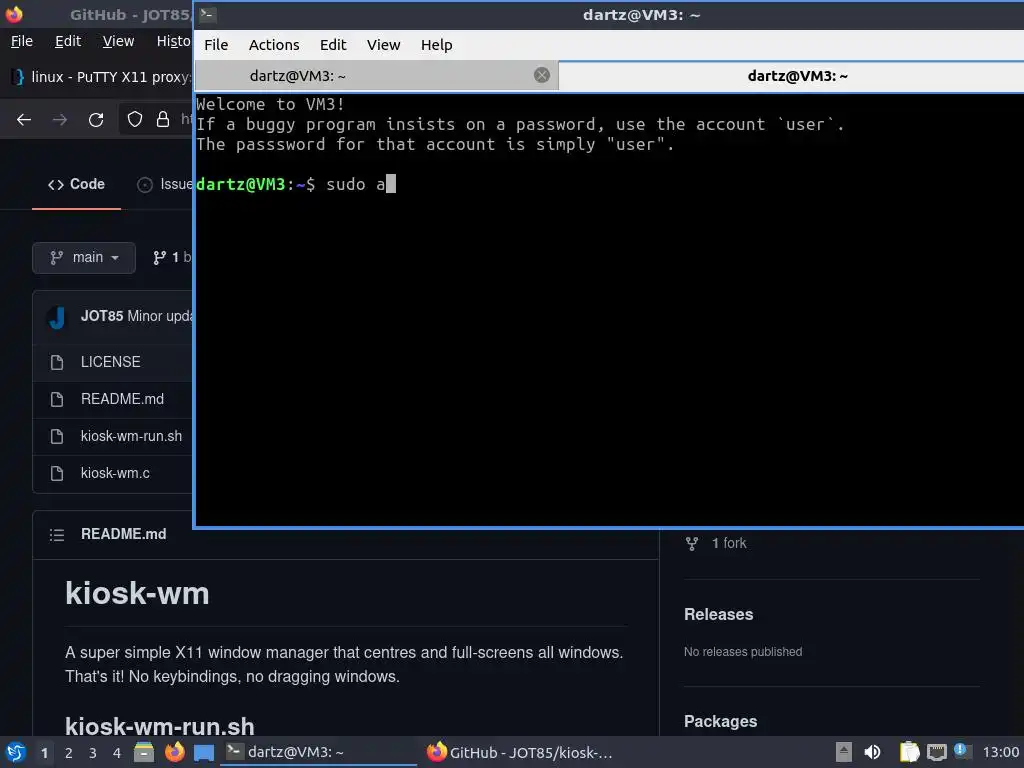Click the 13:00 taskbar clock

(1000, 753)
